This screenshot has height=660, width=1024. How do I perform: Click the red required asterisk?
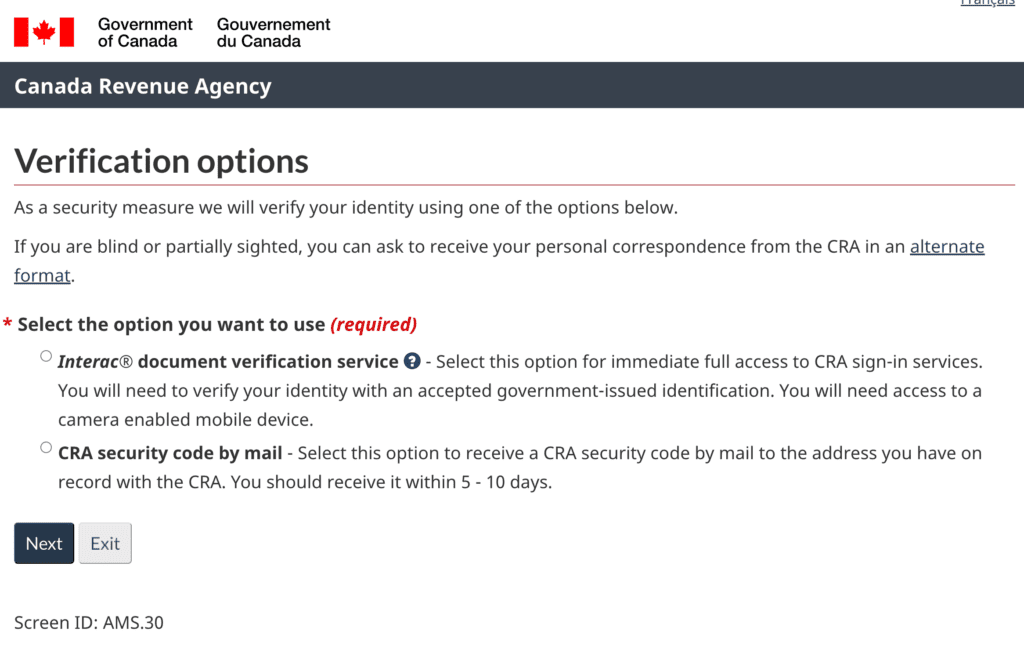(8, 323)
